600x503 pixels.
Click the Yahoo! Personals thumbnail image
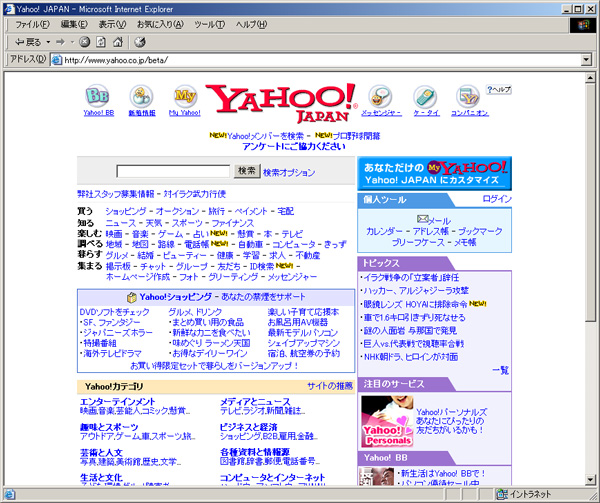[x=387, y=422]
